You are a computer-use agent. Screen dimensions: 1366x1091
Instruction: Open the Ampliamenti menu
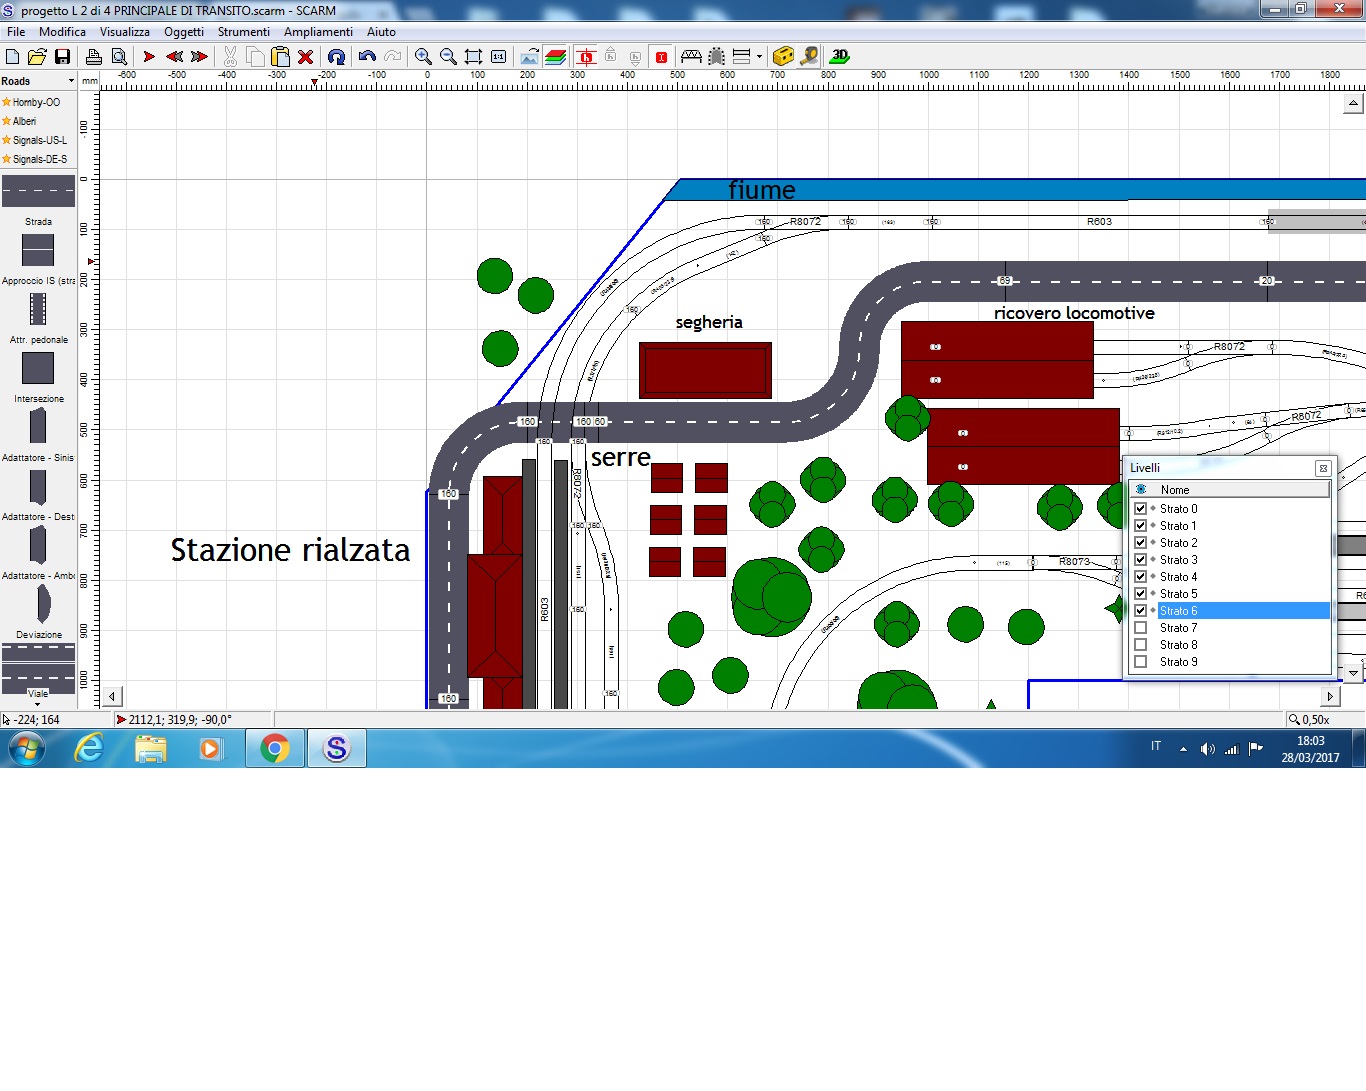(318, 32)
